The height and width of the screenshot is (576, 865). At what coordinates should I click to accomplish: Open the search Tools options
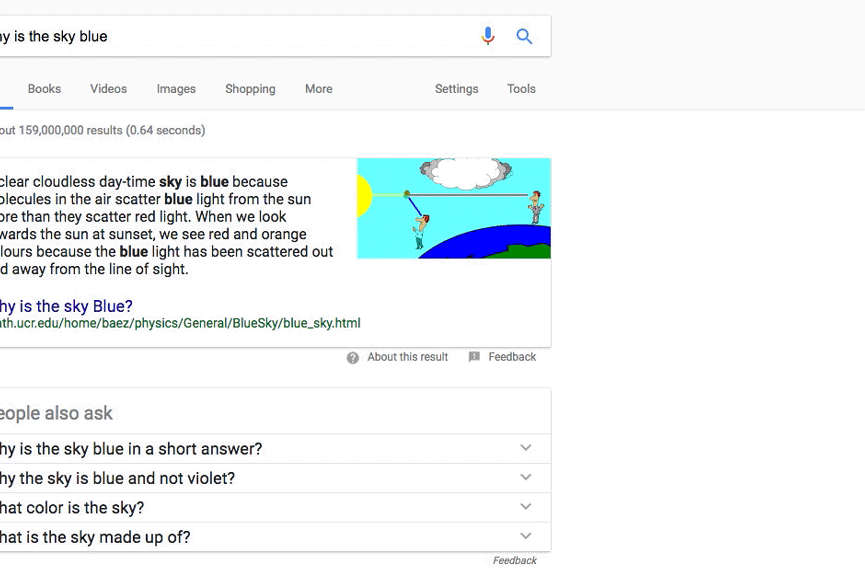[521, 89]
